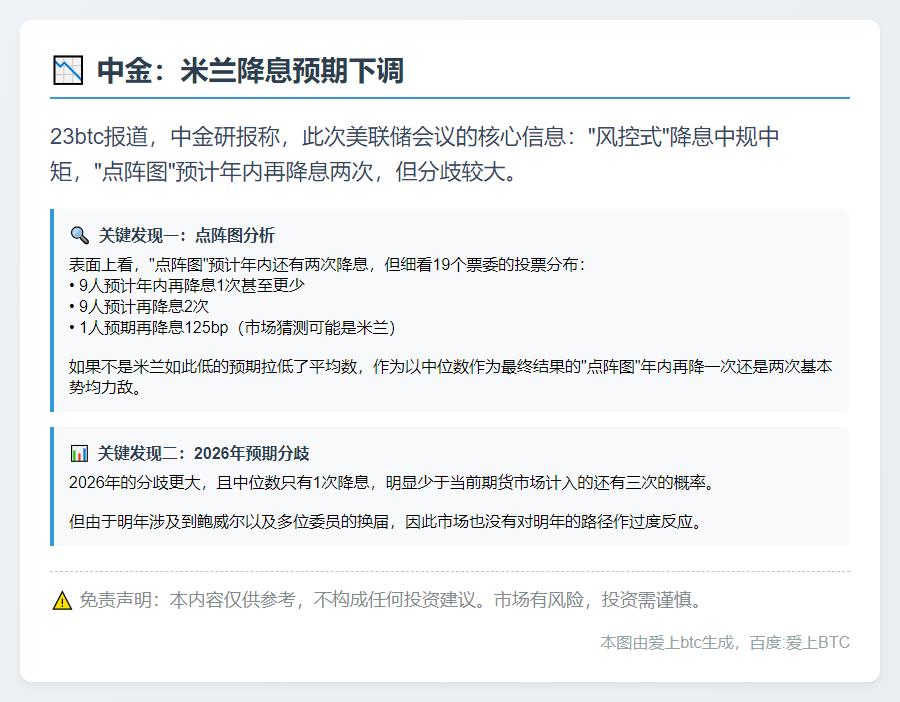Image resolution: width=900 pixels, height=702 pixels.
Task: Click the bullet mentioning 米兰 and 125bp
Action: point(230,326)
